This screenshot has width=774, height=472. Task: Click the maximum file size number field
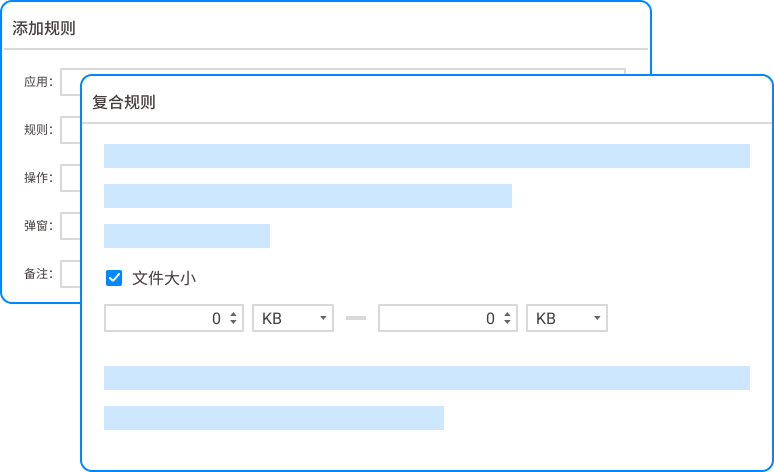(x=436, y=318)
